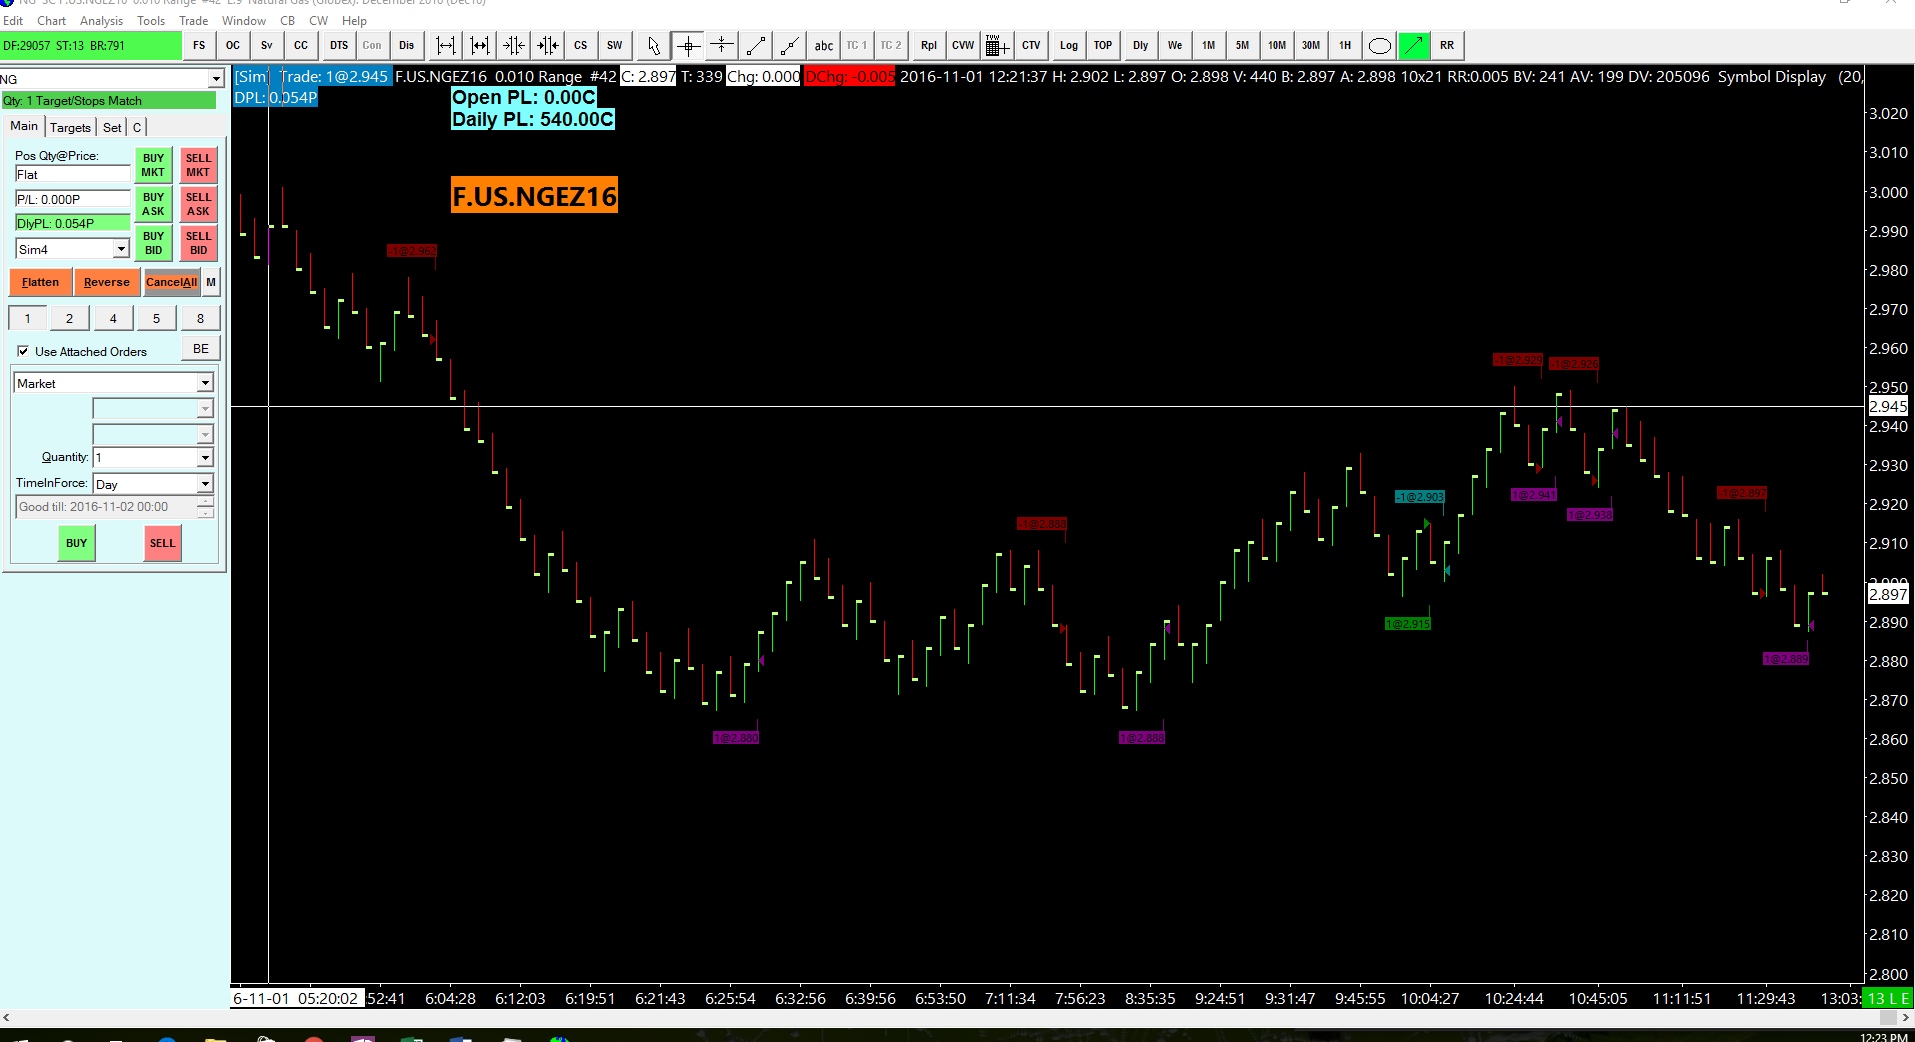Click the CC toolbar button
1915x1042 pixels.
(x=301, y=46)
